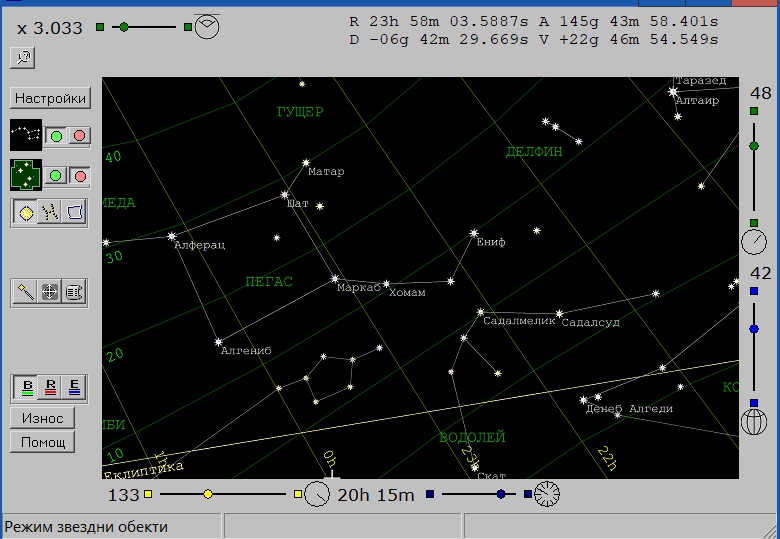
Task: Click left dark blue time decrease square
Action: [x=430, y=494]
